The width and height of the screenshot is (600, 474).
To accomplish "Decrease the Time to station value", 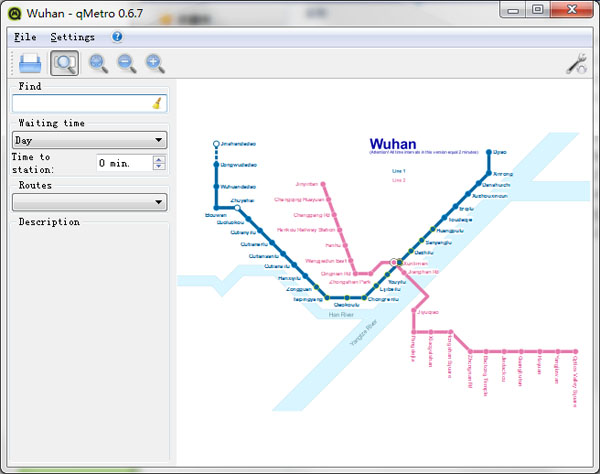I will click(159, 166).
